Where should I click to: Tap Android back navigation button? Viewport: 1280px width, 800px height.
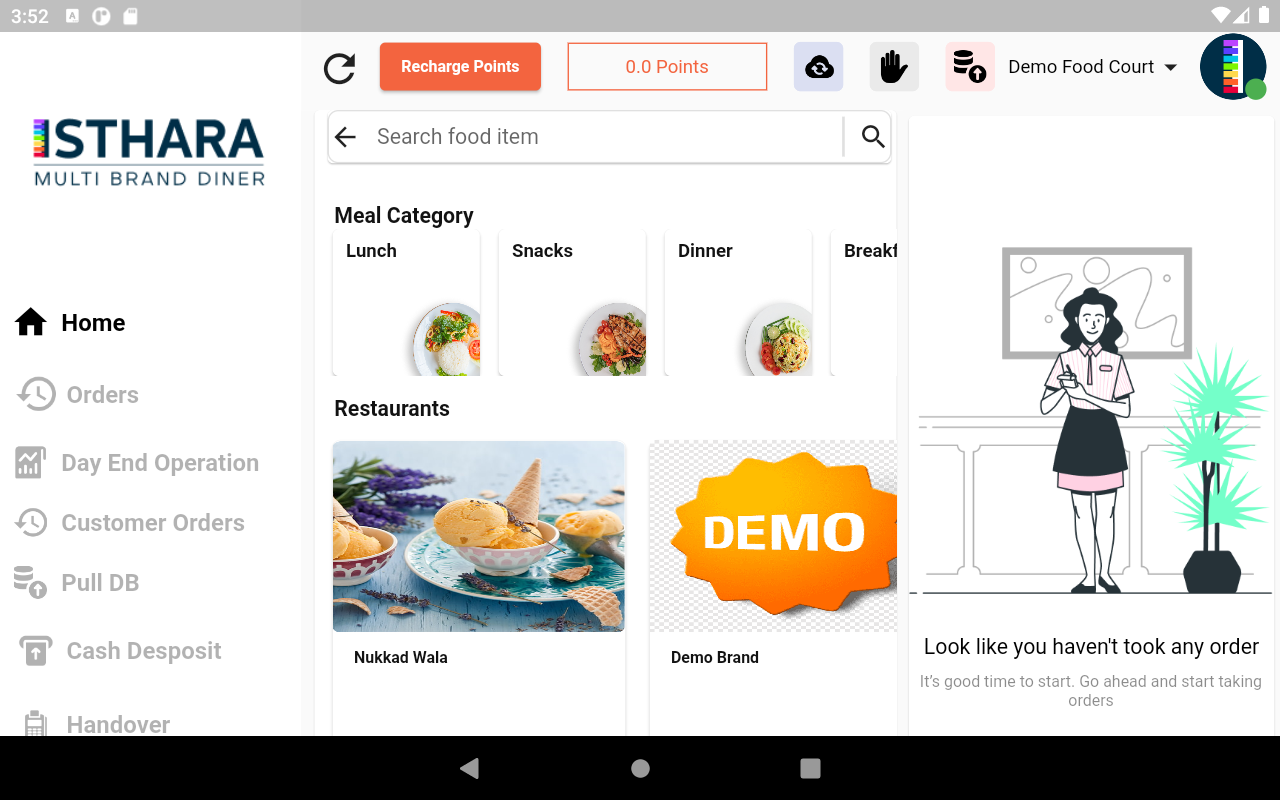point(469,768)
